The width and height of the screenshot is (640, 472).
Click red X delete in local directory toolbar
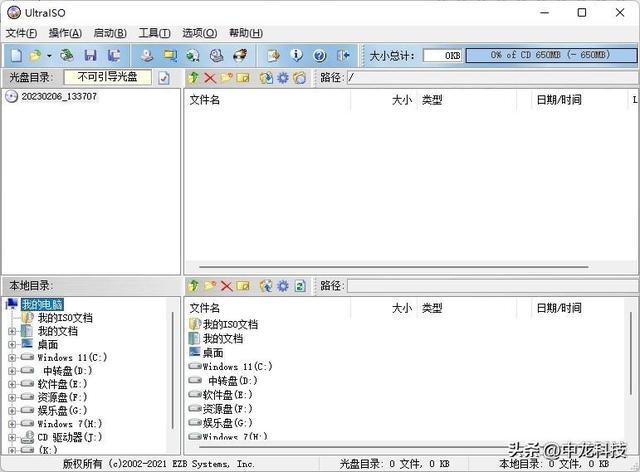point(227,286)
